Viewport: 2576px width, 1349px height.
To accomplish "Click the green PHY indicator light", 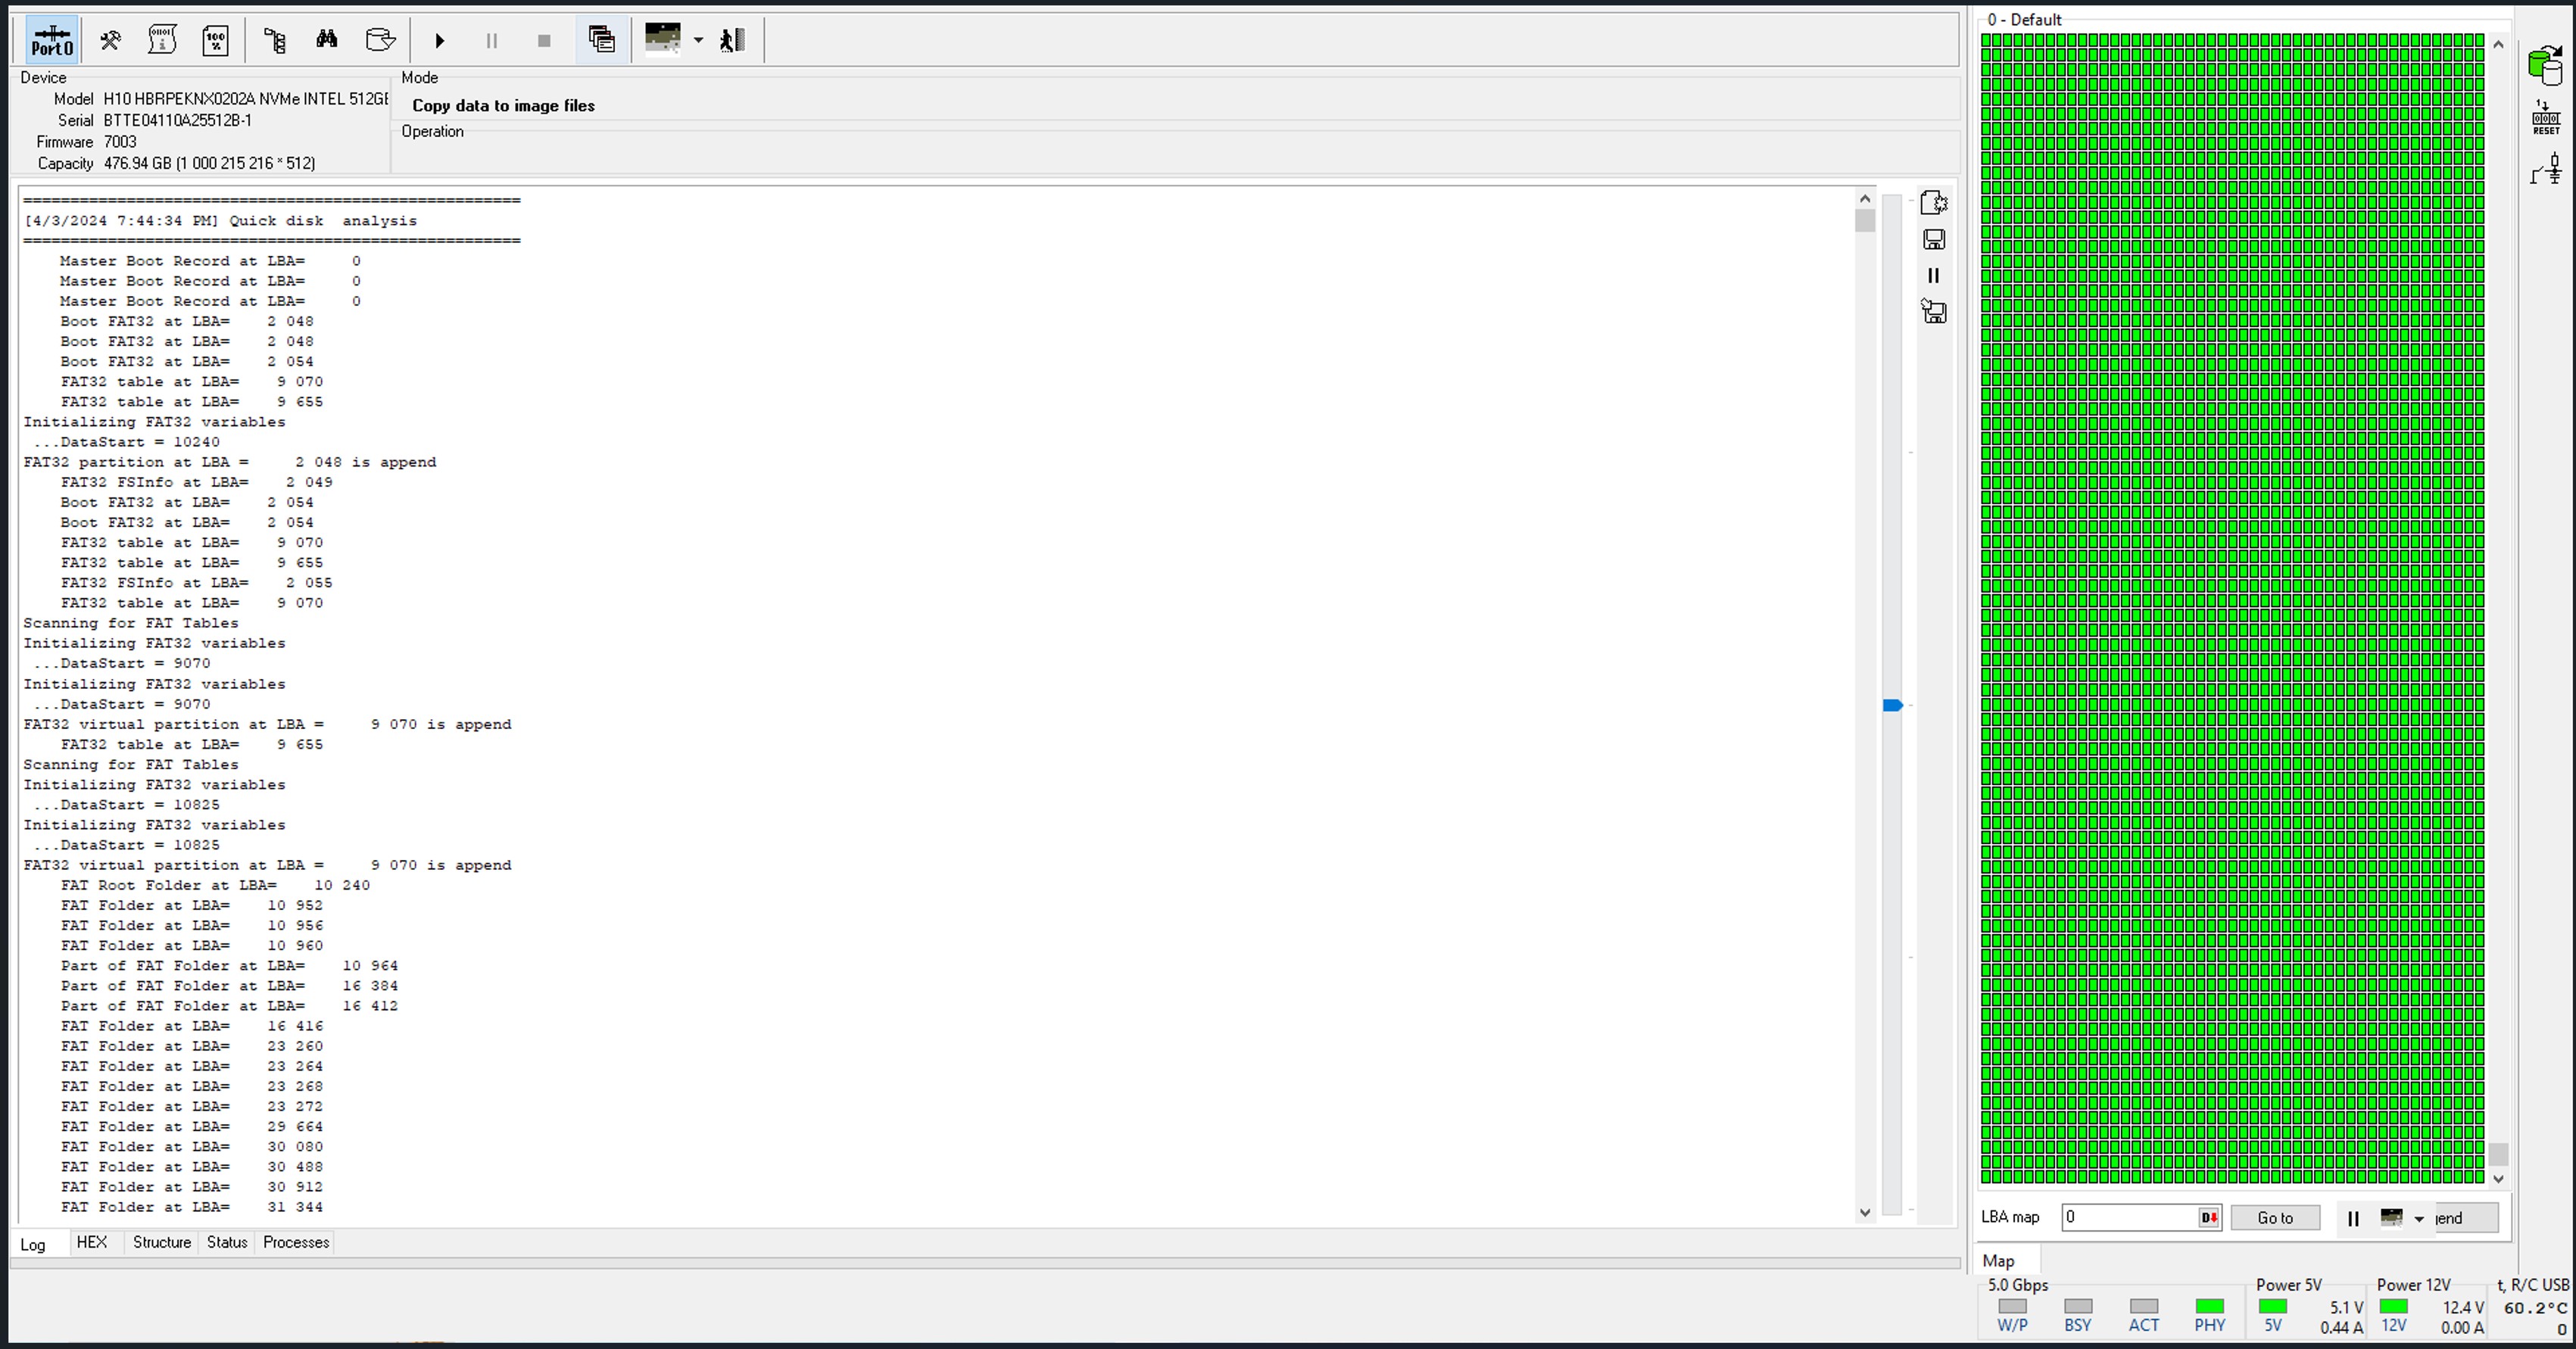I will click(2209, 1306).
